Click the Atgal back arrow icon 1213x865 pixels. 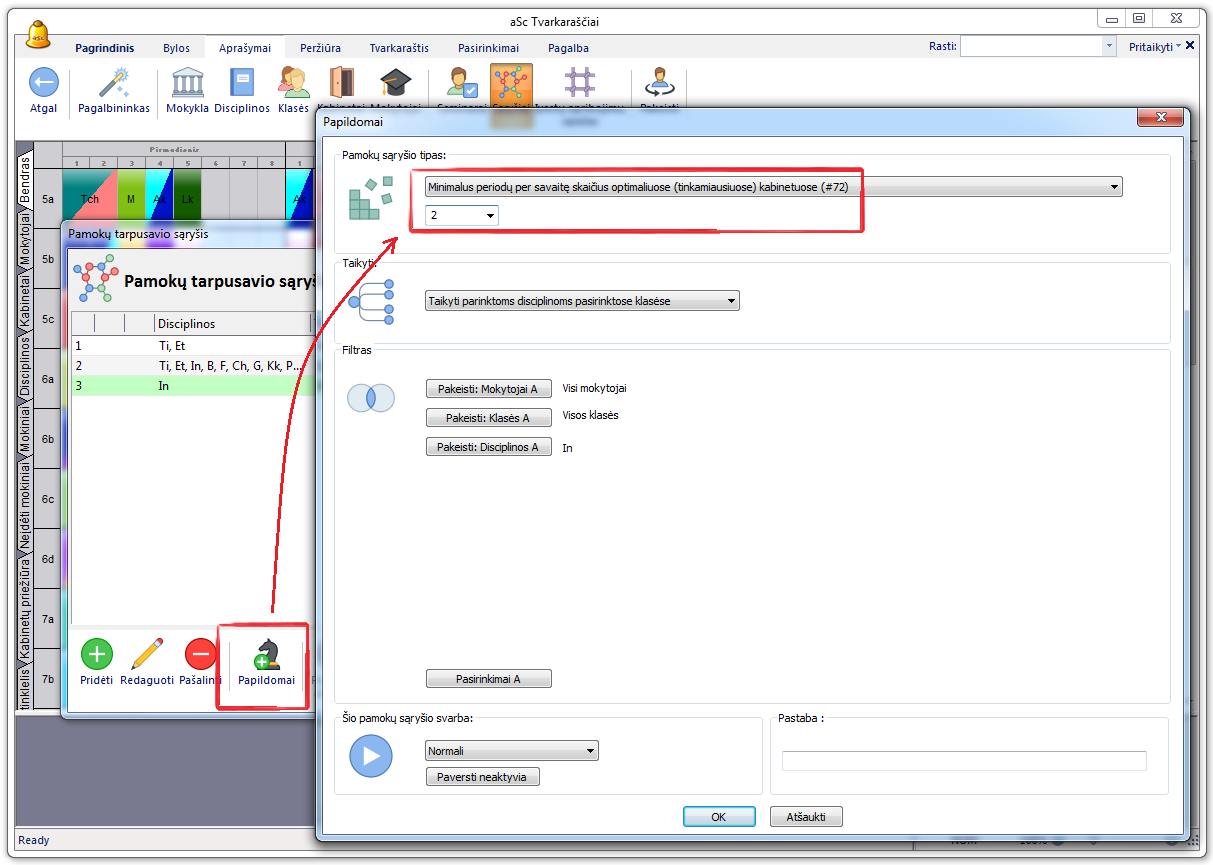click(43, 83)
